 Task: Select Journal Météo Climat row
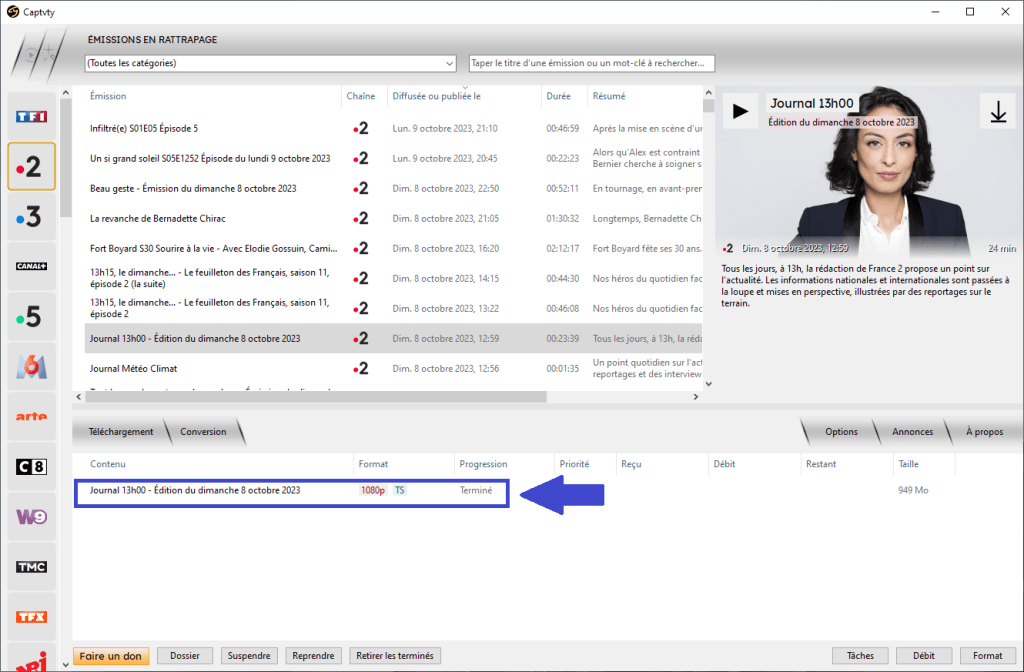pos(393,369)
